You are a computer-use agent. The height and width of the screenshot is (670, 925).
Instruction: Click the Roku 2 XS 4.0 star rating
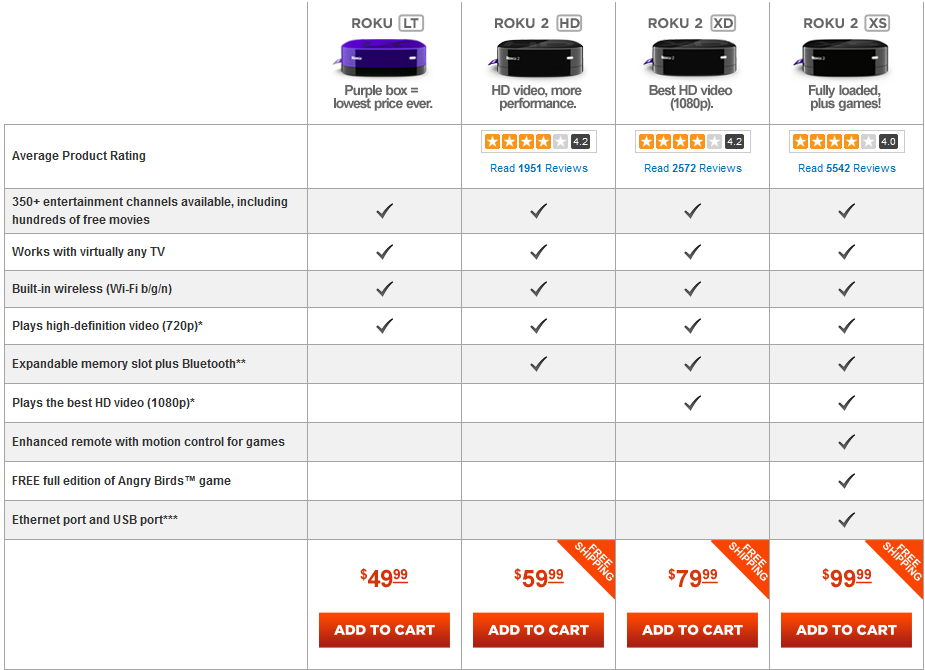(x=847, y=142)
